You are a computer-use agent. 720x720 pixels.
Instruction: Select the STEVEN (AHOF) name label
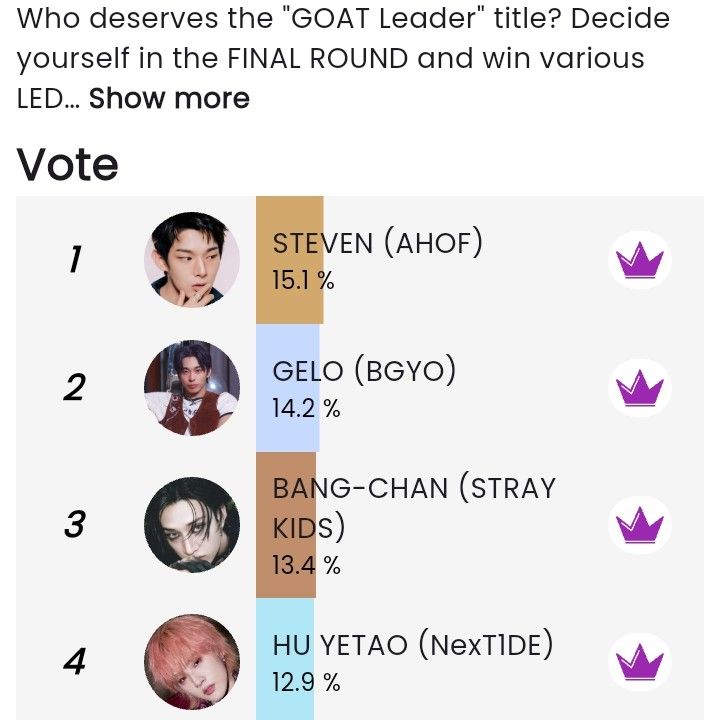(x=377, y=243)
